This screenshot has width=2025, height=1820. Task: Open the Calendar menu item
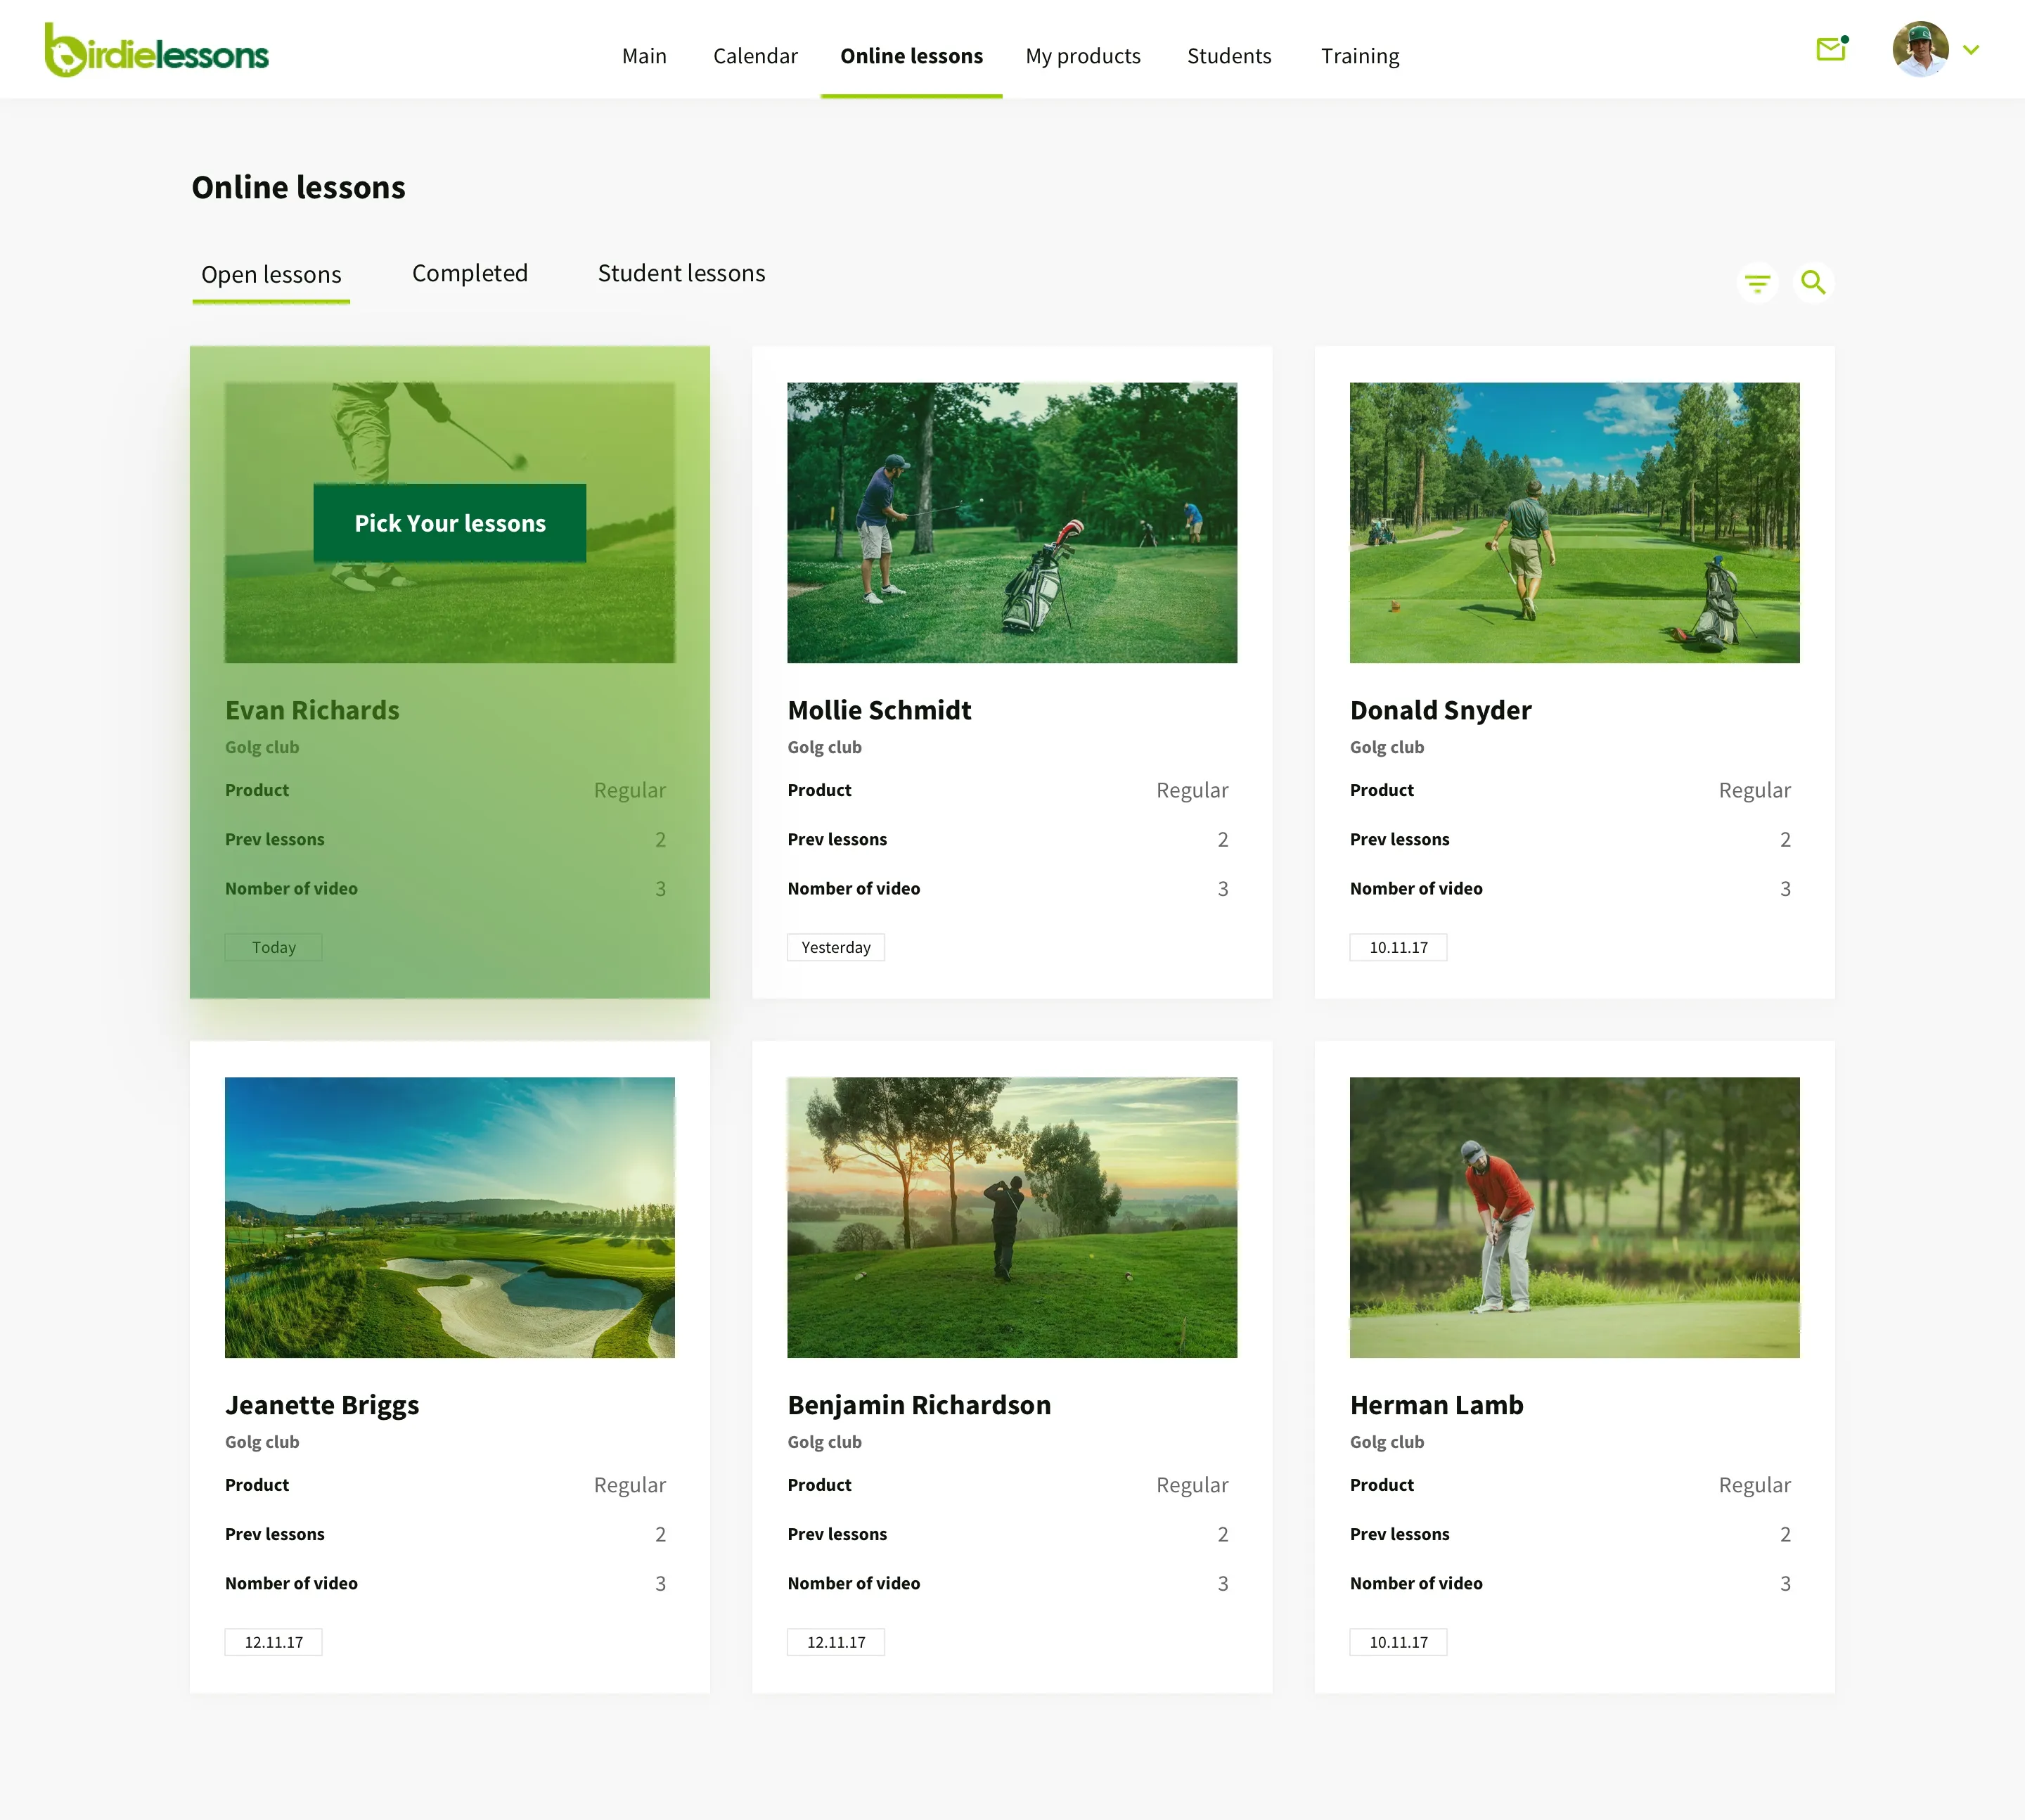755,56
